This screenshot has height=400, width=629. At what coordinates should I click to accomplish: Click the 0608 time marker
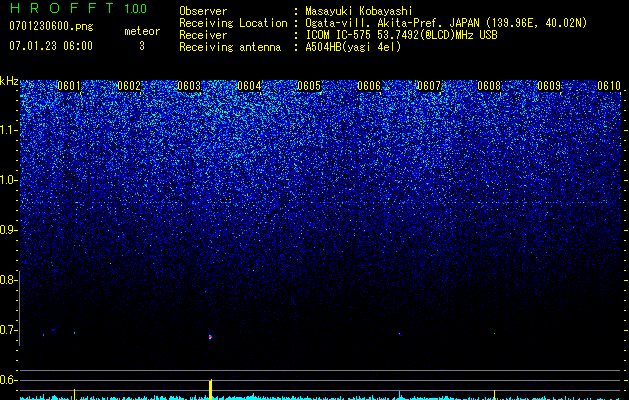coord(489,86)
